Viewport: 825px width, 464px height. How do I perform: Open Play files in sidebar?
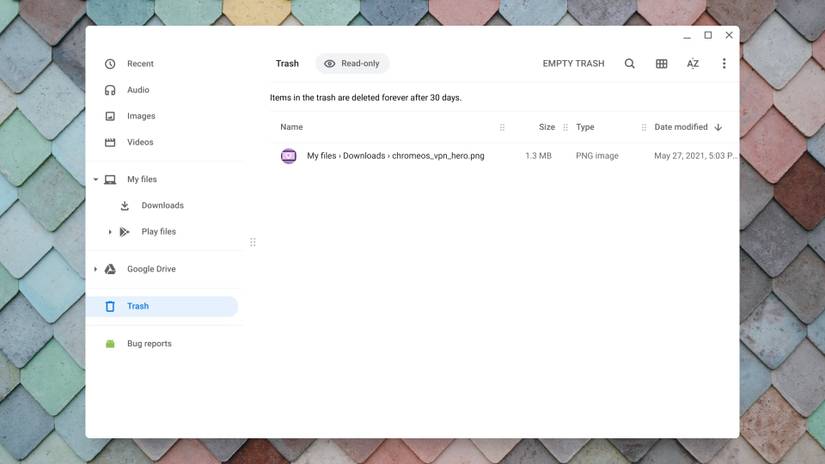pyautogui.click(x=158, y=231)
